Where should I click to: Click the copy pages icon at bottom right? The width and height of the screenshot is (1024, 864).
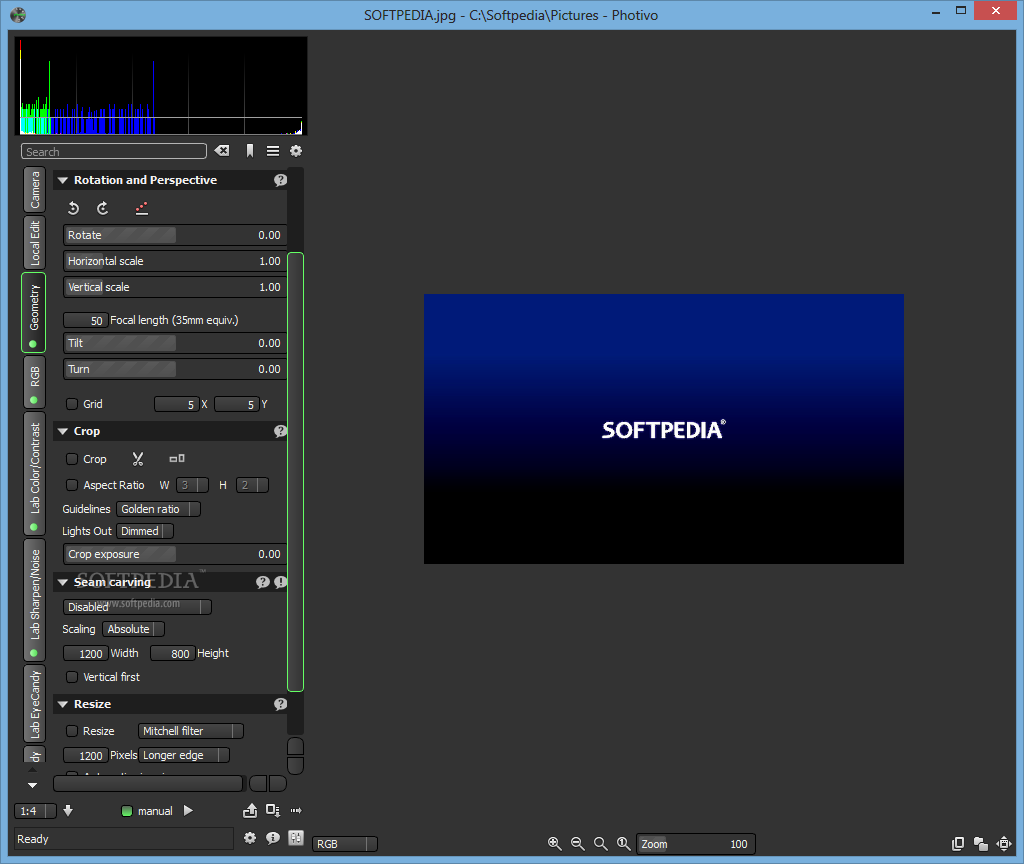click(958, 844)
